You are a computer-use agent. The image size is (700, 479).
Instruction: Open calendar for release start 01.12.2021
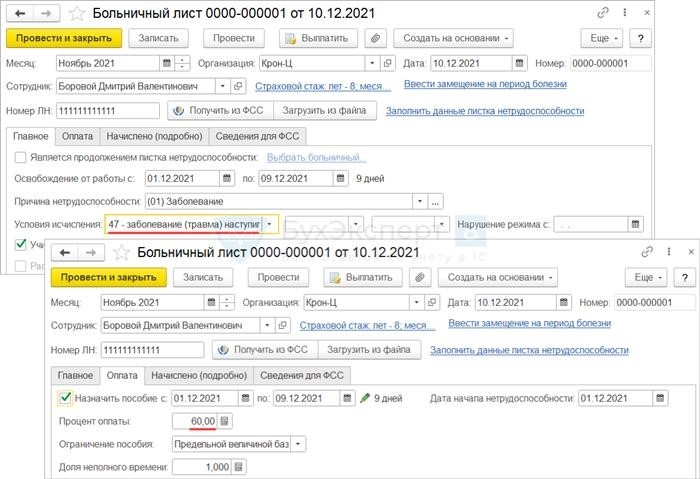(227, 179)
